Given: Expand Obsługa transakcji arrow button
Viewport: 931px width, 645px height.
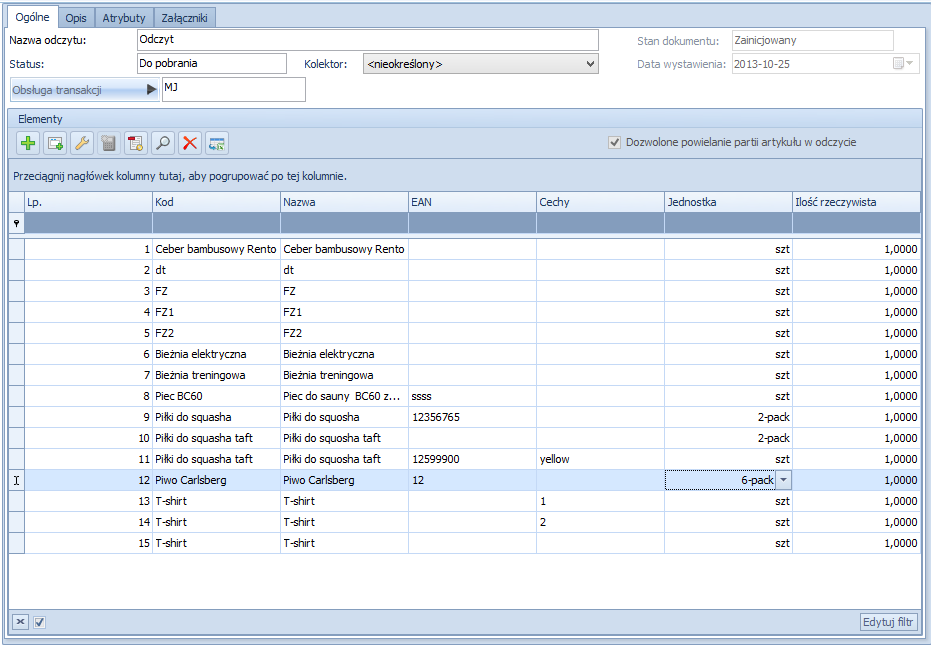Looking at the screenshot, I should click(151, 90).
